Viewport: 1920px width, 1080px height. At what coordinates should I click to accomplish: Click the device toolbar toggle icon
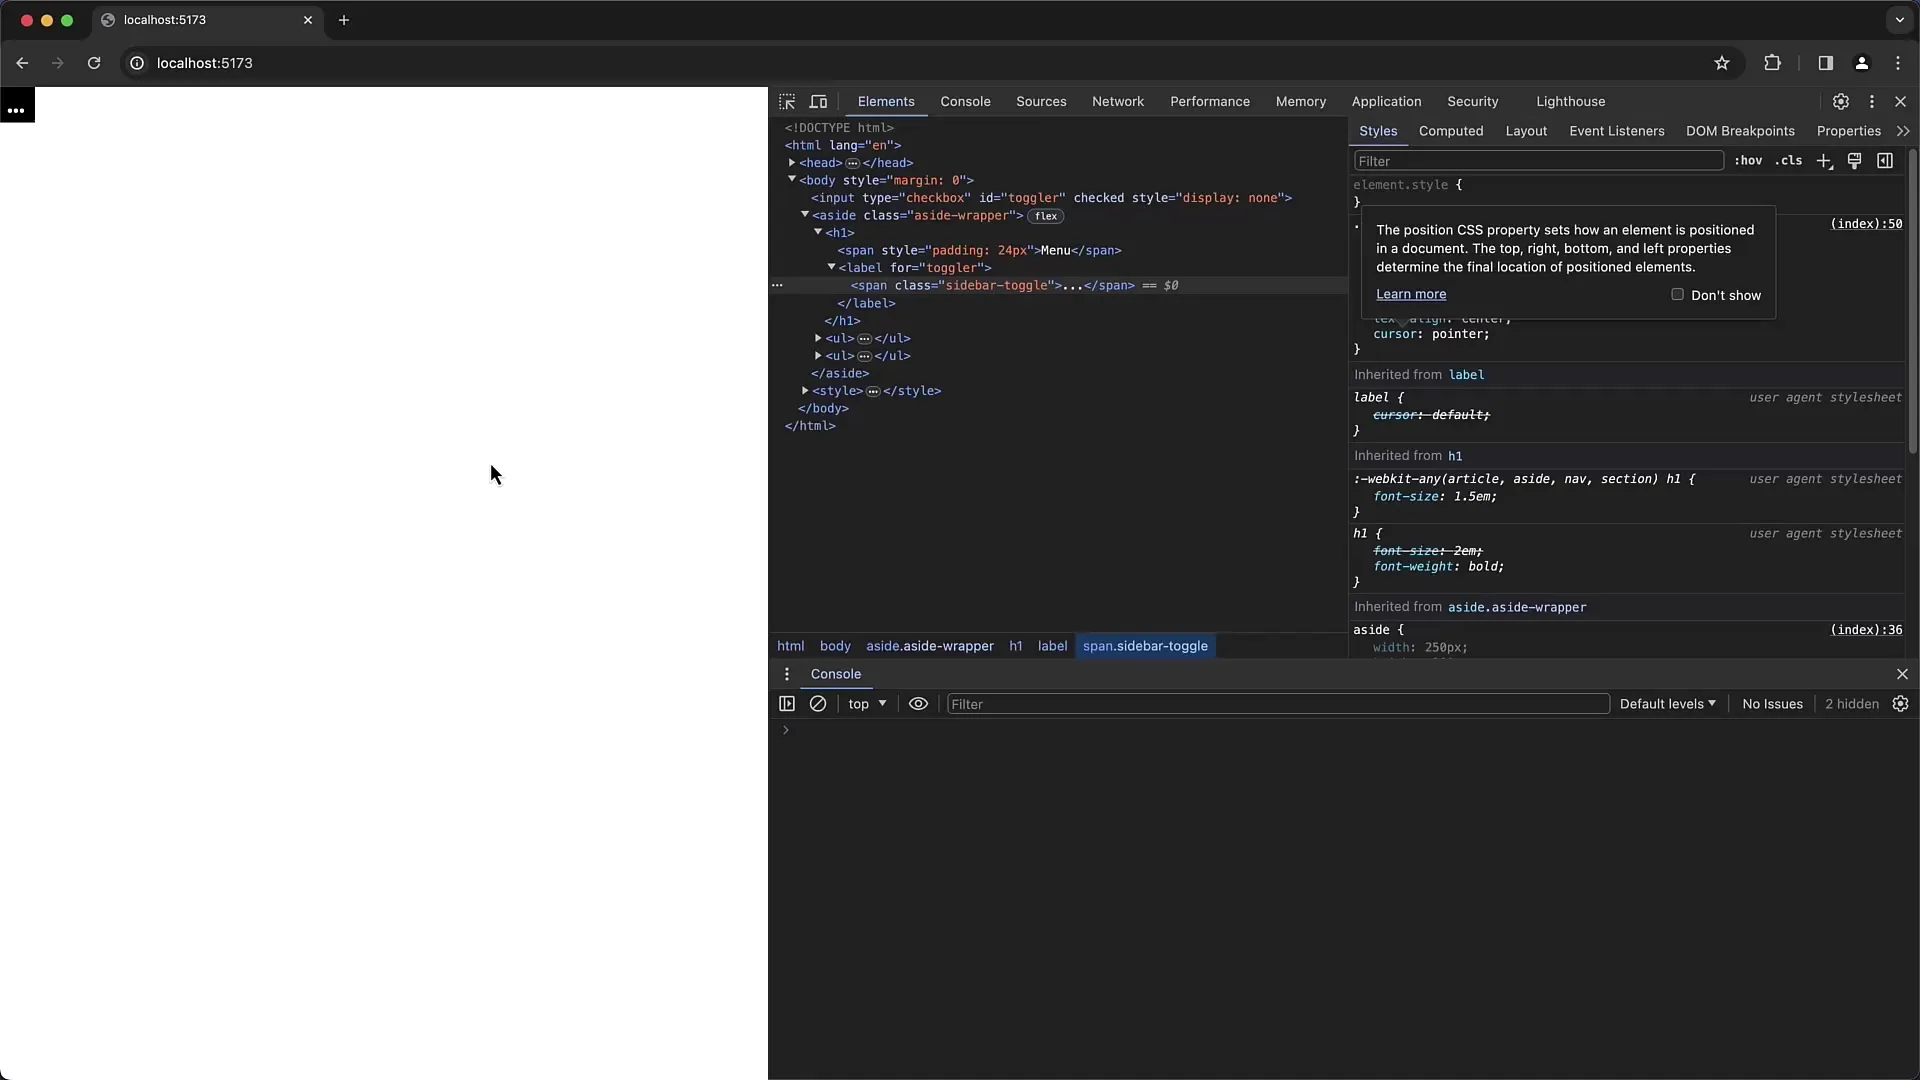click(x=819, y=102)
